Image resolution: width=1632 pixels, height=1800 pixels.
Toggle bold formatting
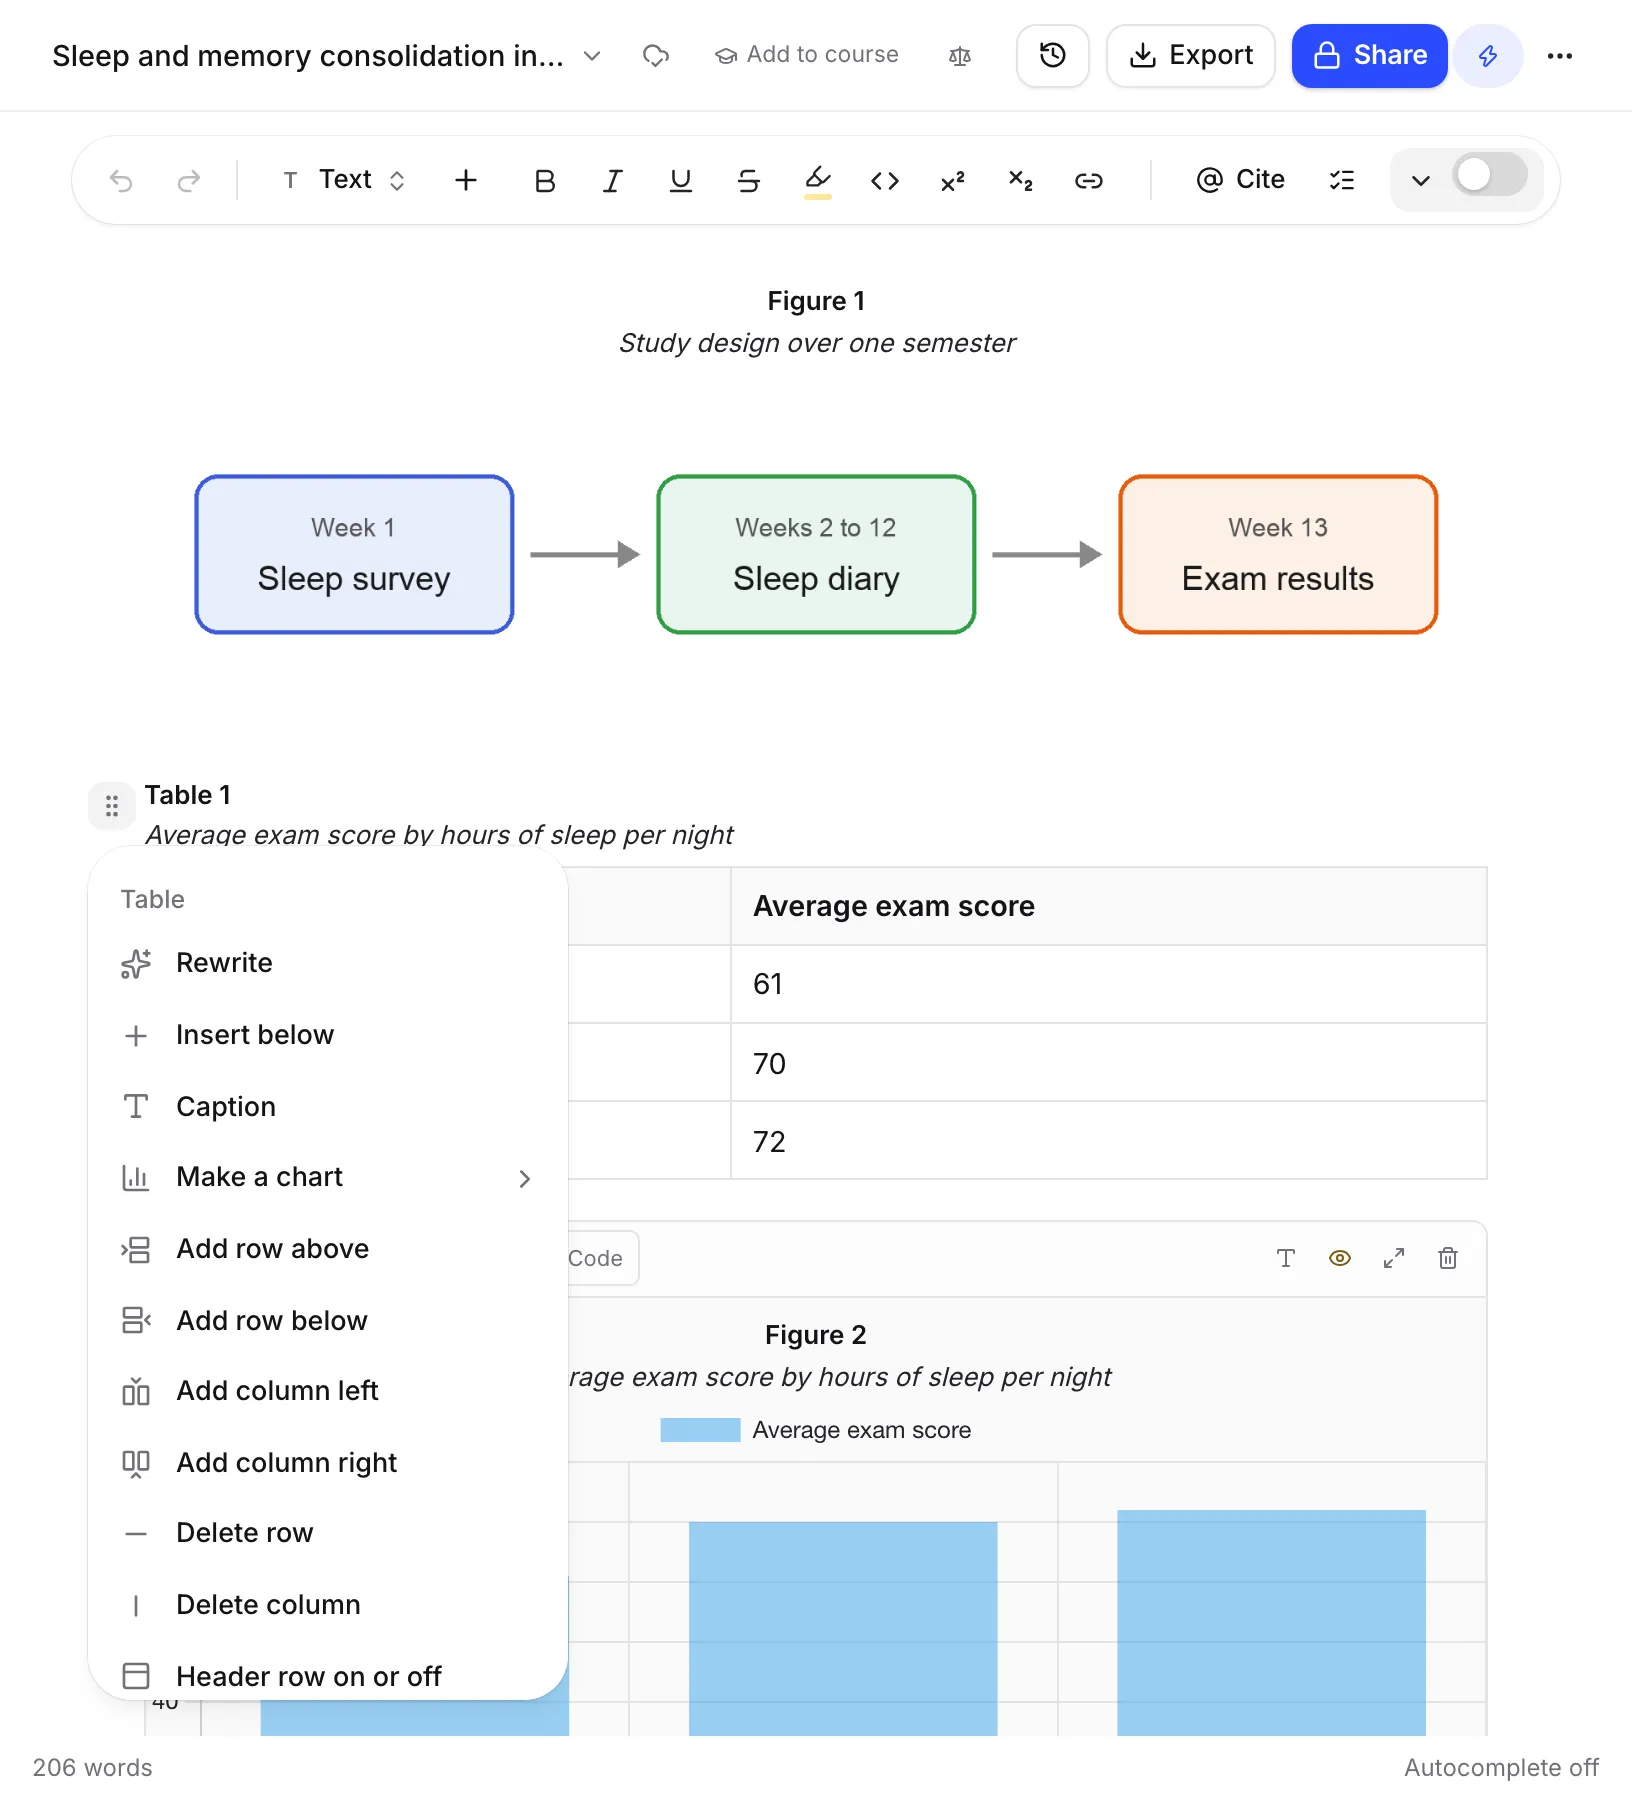(x=545, y=181)
